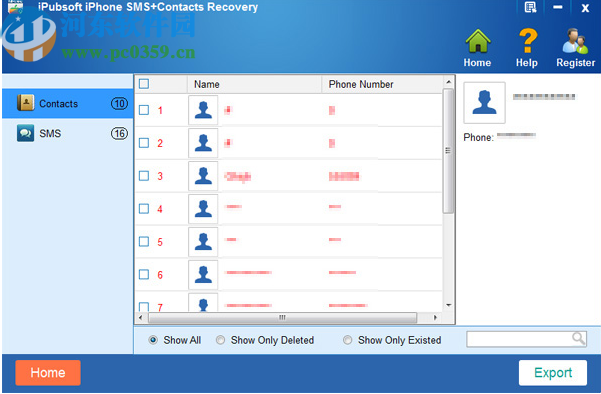The width and height of the screenshot is (601, 394).
Task: Click the Export button
Action: coord(553,373)
